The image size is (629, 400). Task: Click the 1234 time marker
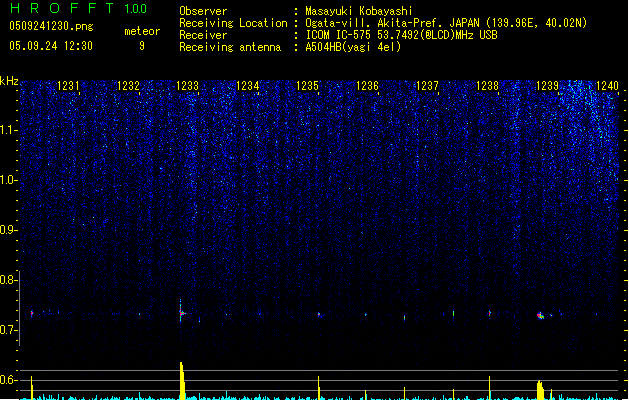[x=248, y=86]
